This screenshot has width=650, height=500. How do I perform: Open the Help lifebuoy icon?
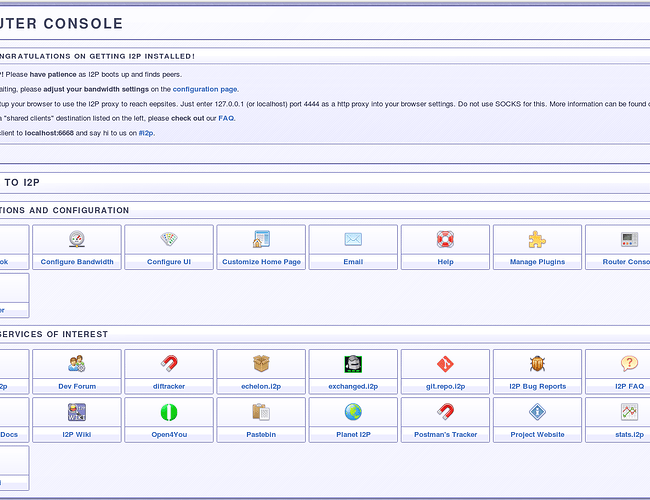pyautogui.click(x=445, y=239)
